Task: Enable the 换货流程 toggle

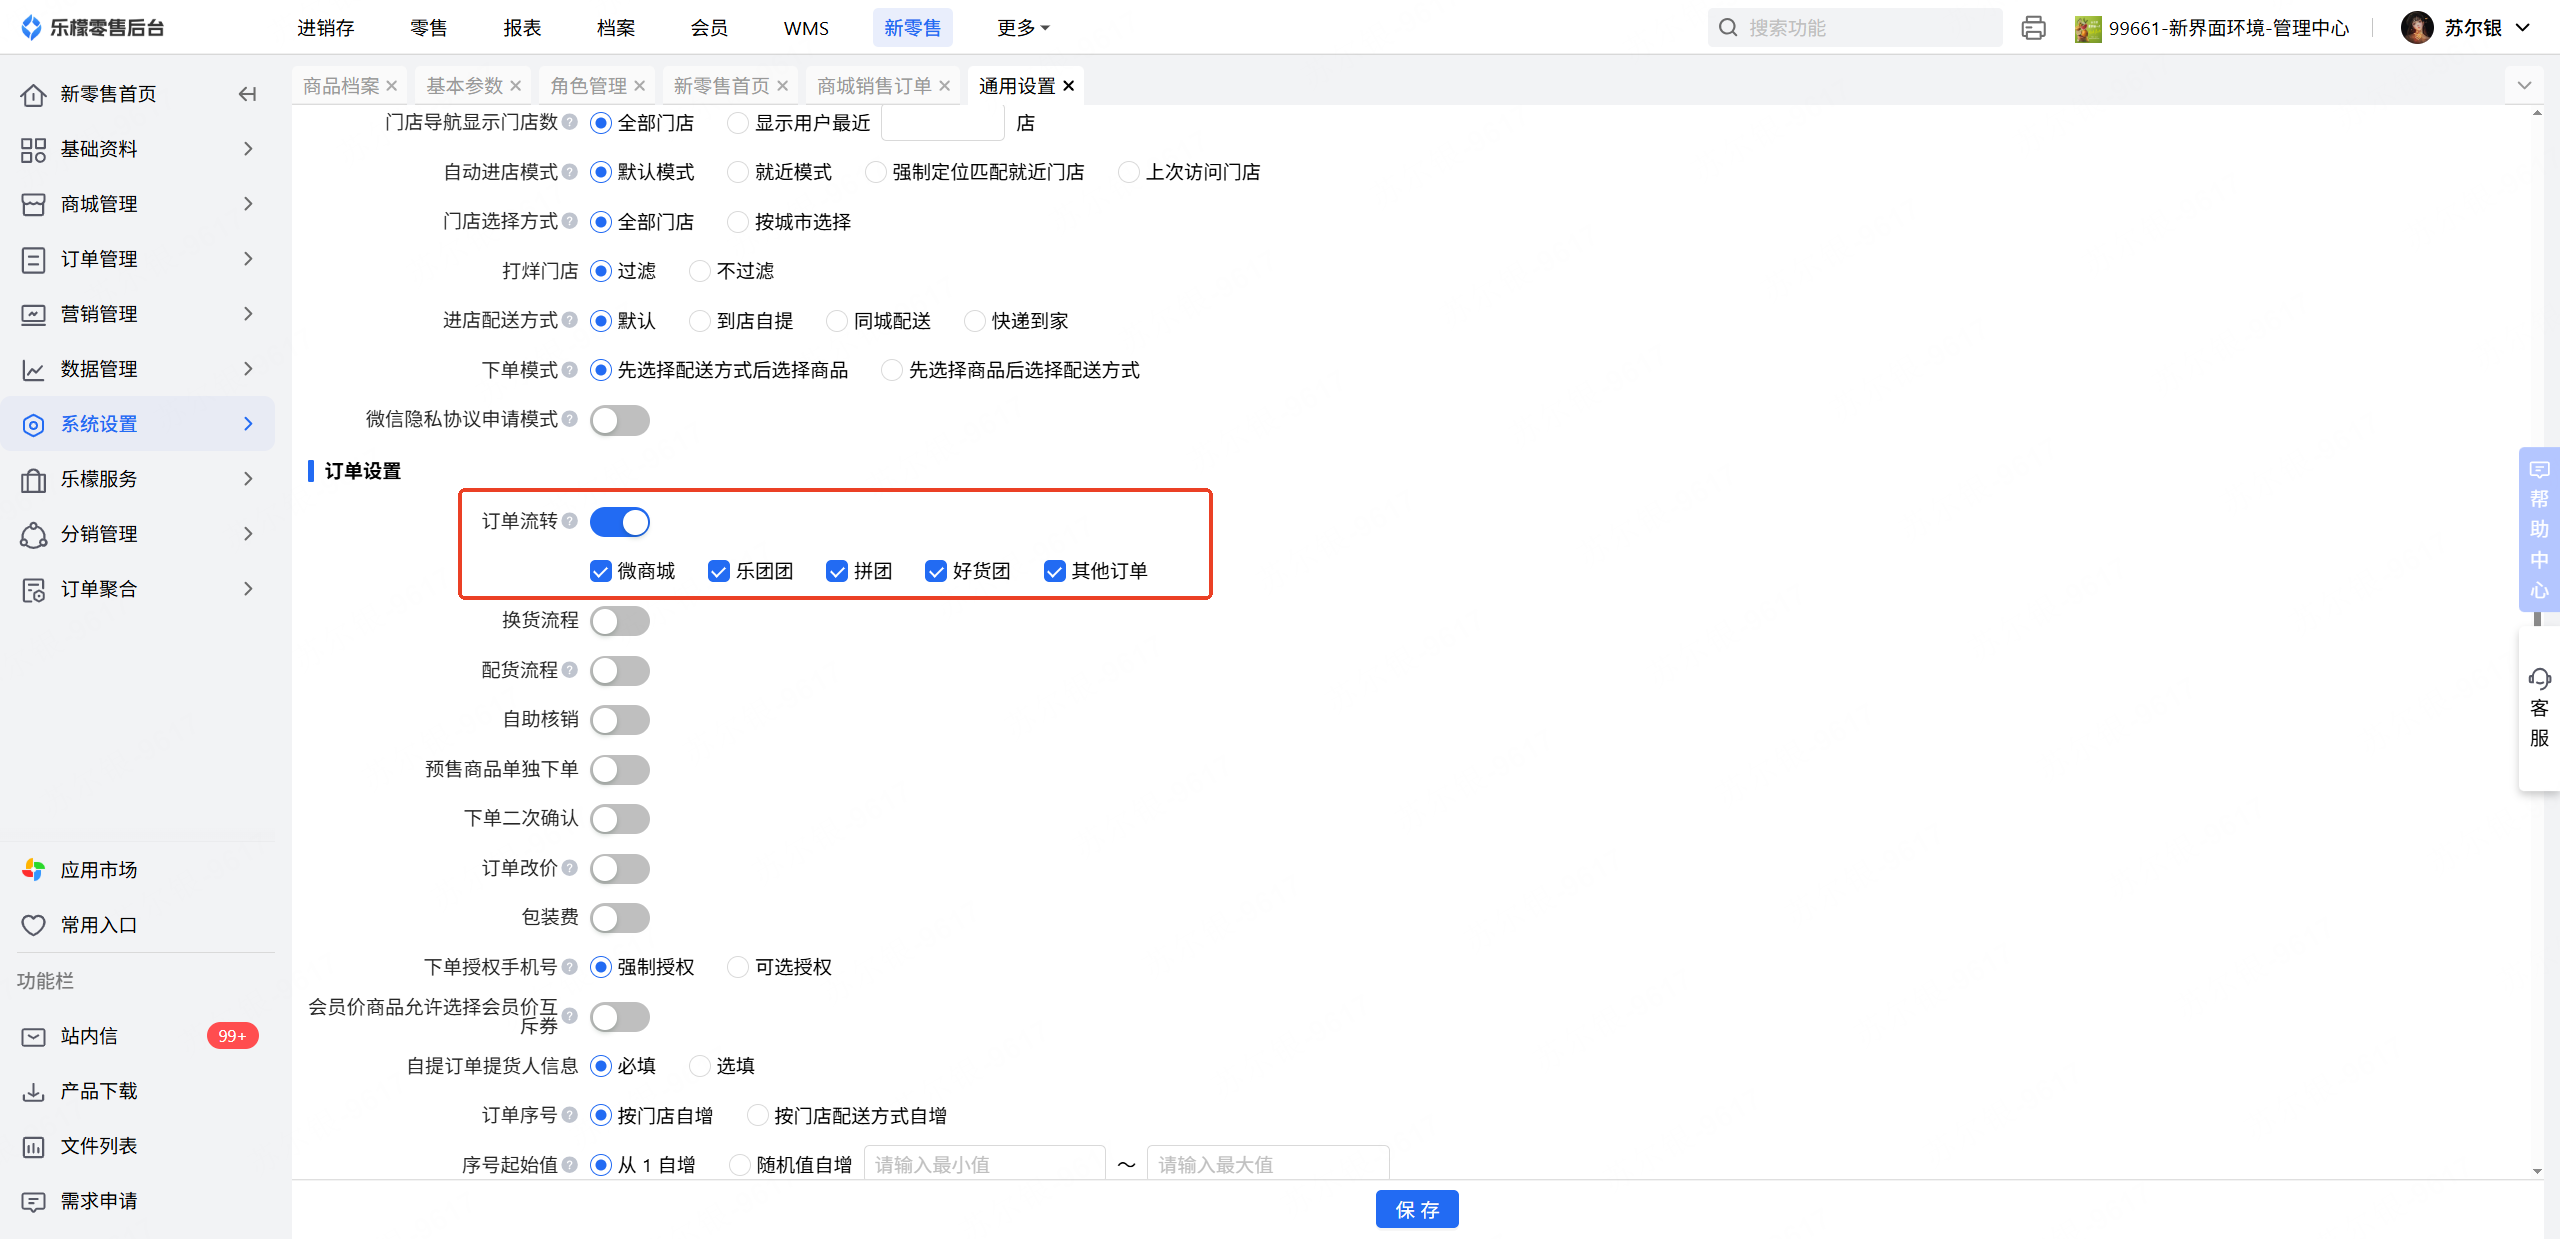Action: pos(620,621)
